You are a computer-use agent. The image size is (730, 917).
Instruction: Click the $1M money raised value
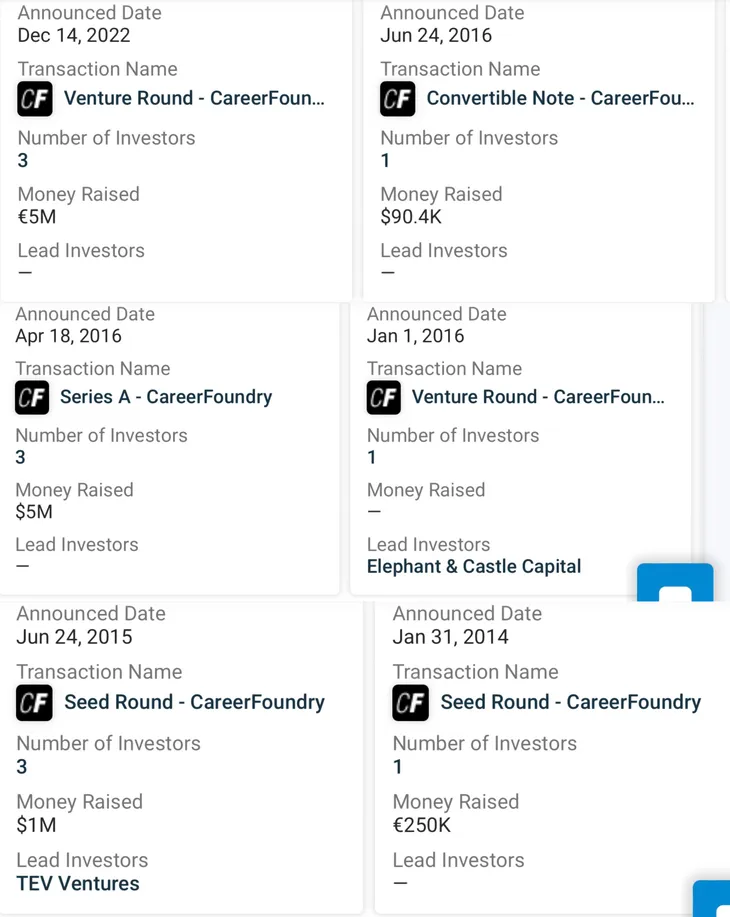[36, 825]
